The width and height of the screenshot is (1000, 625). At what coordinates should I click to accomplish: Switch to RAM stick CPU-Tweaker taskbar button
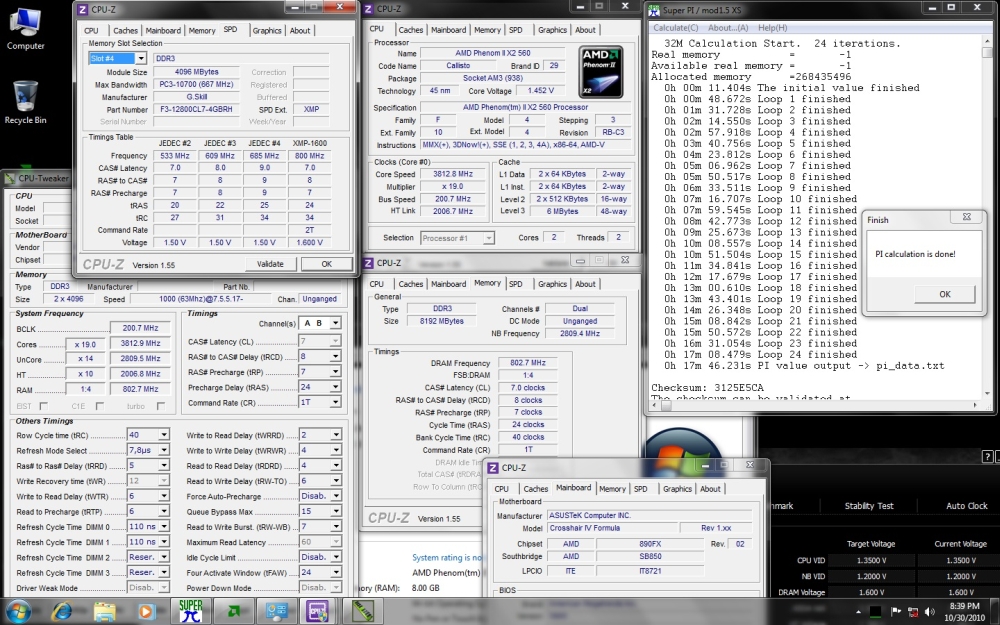362,611
